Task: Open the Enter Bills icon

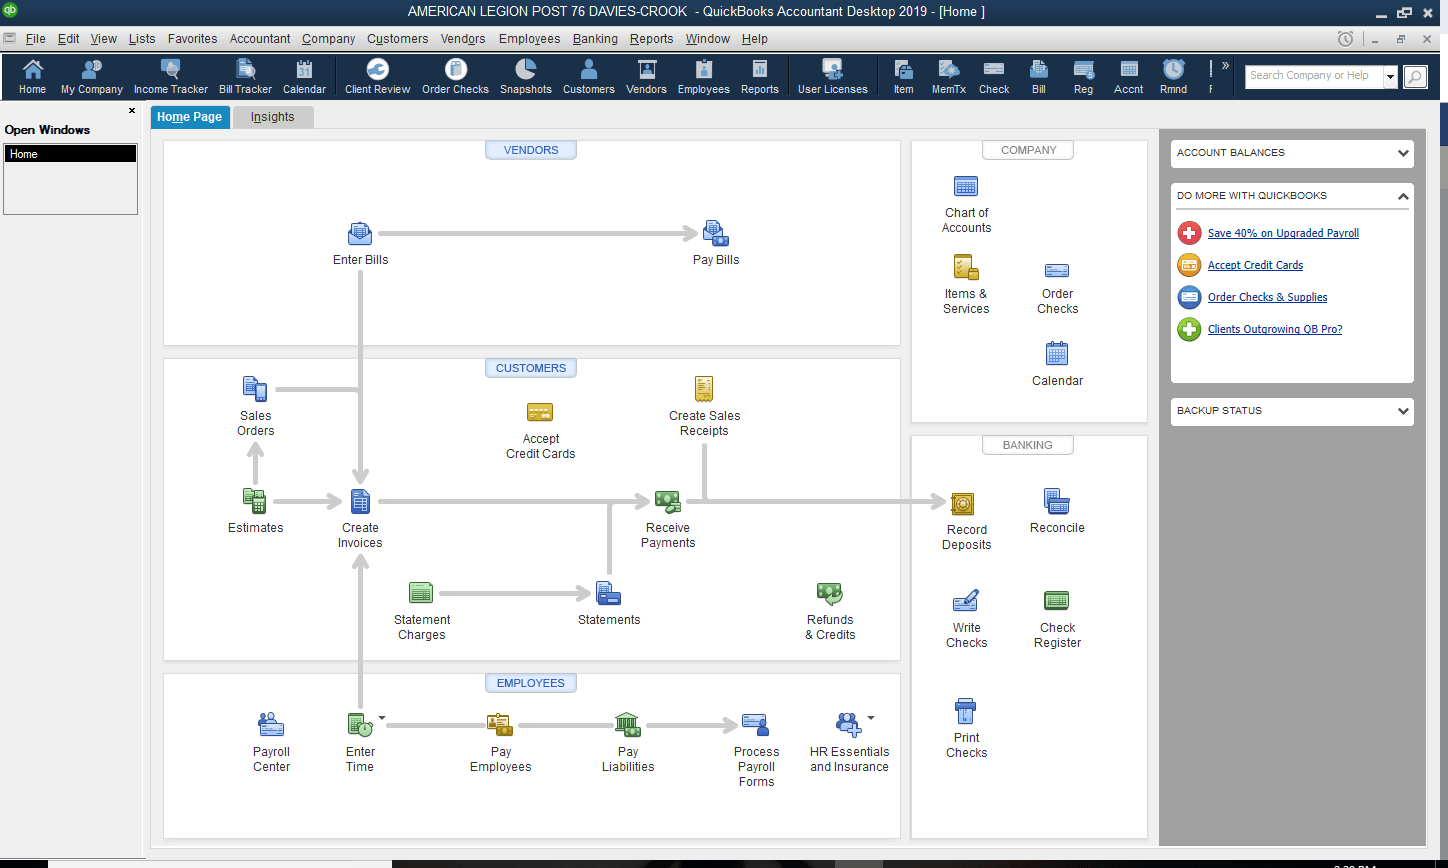Action: click(360, 234)
